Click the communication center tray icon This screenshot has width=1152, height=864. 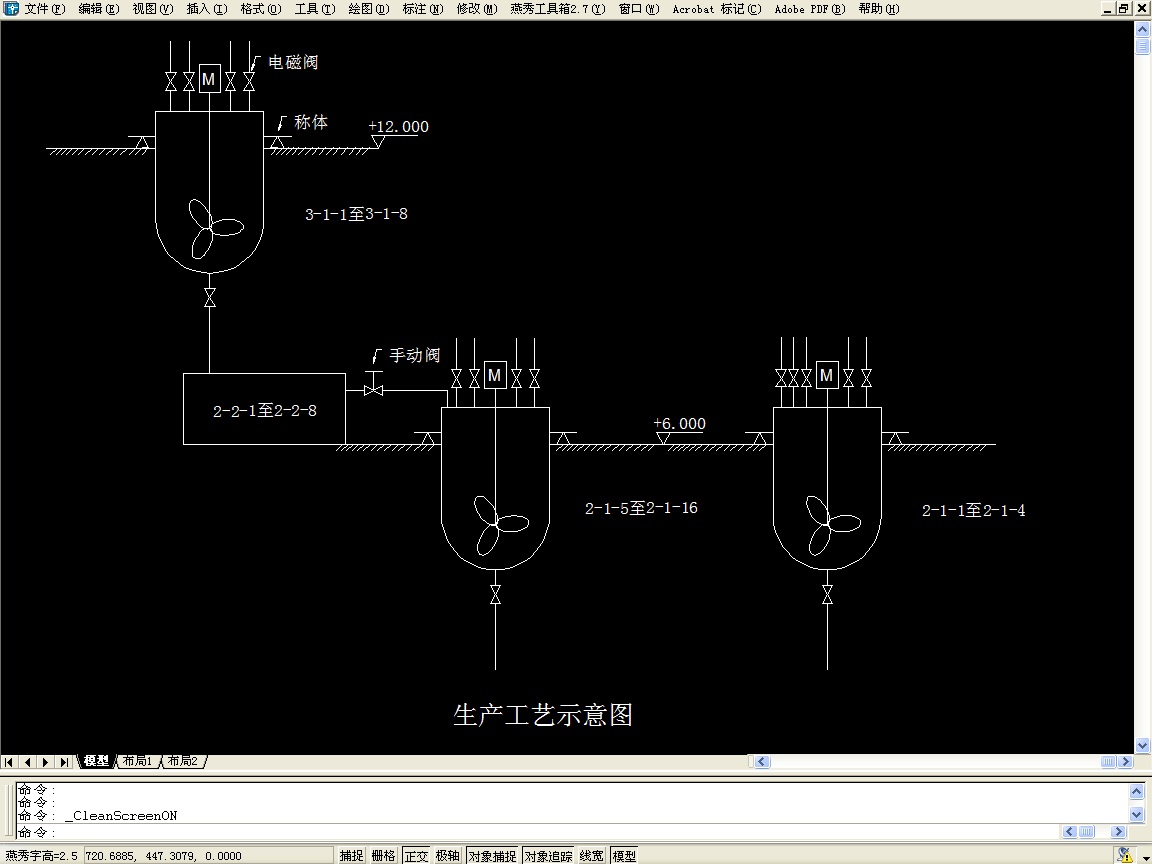tap(1125, 856)
